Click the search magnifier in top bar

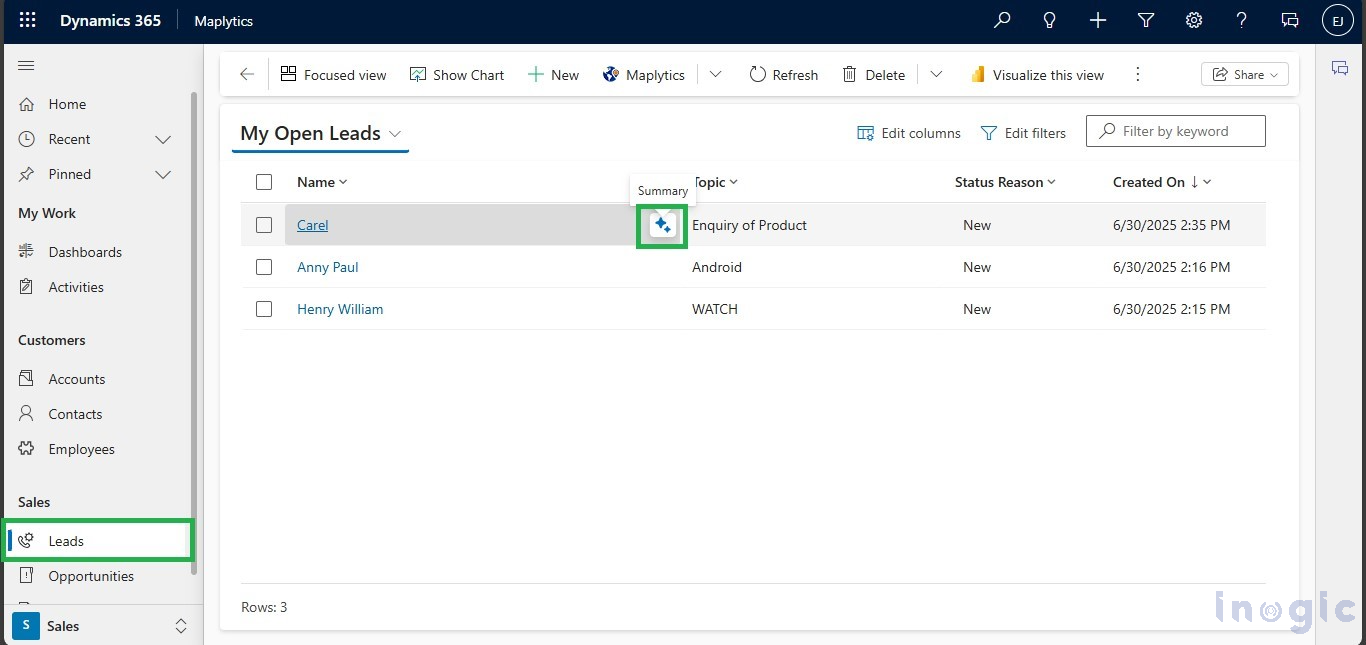pyautogui.click(x=1002, y=20)
